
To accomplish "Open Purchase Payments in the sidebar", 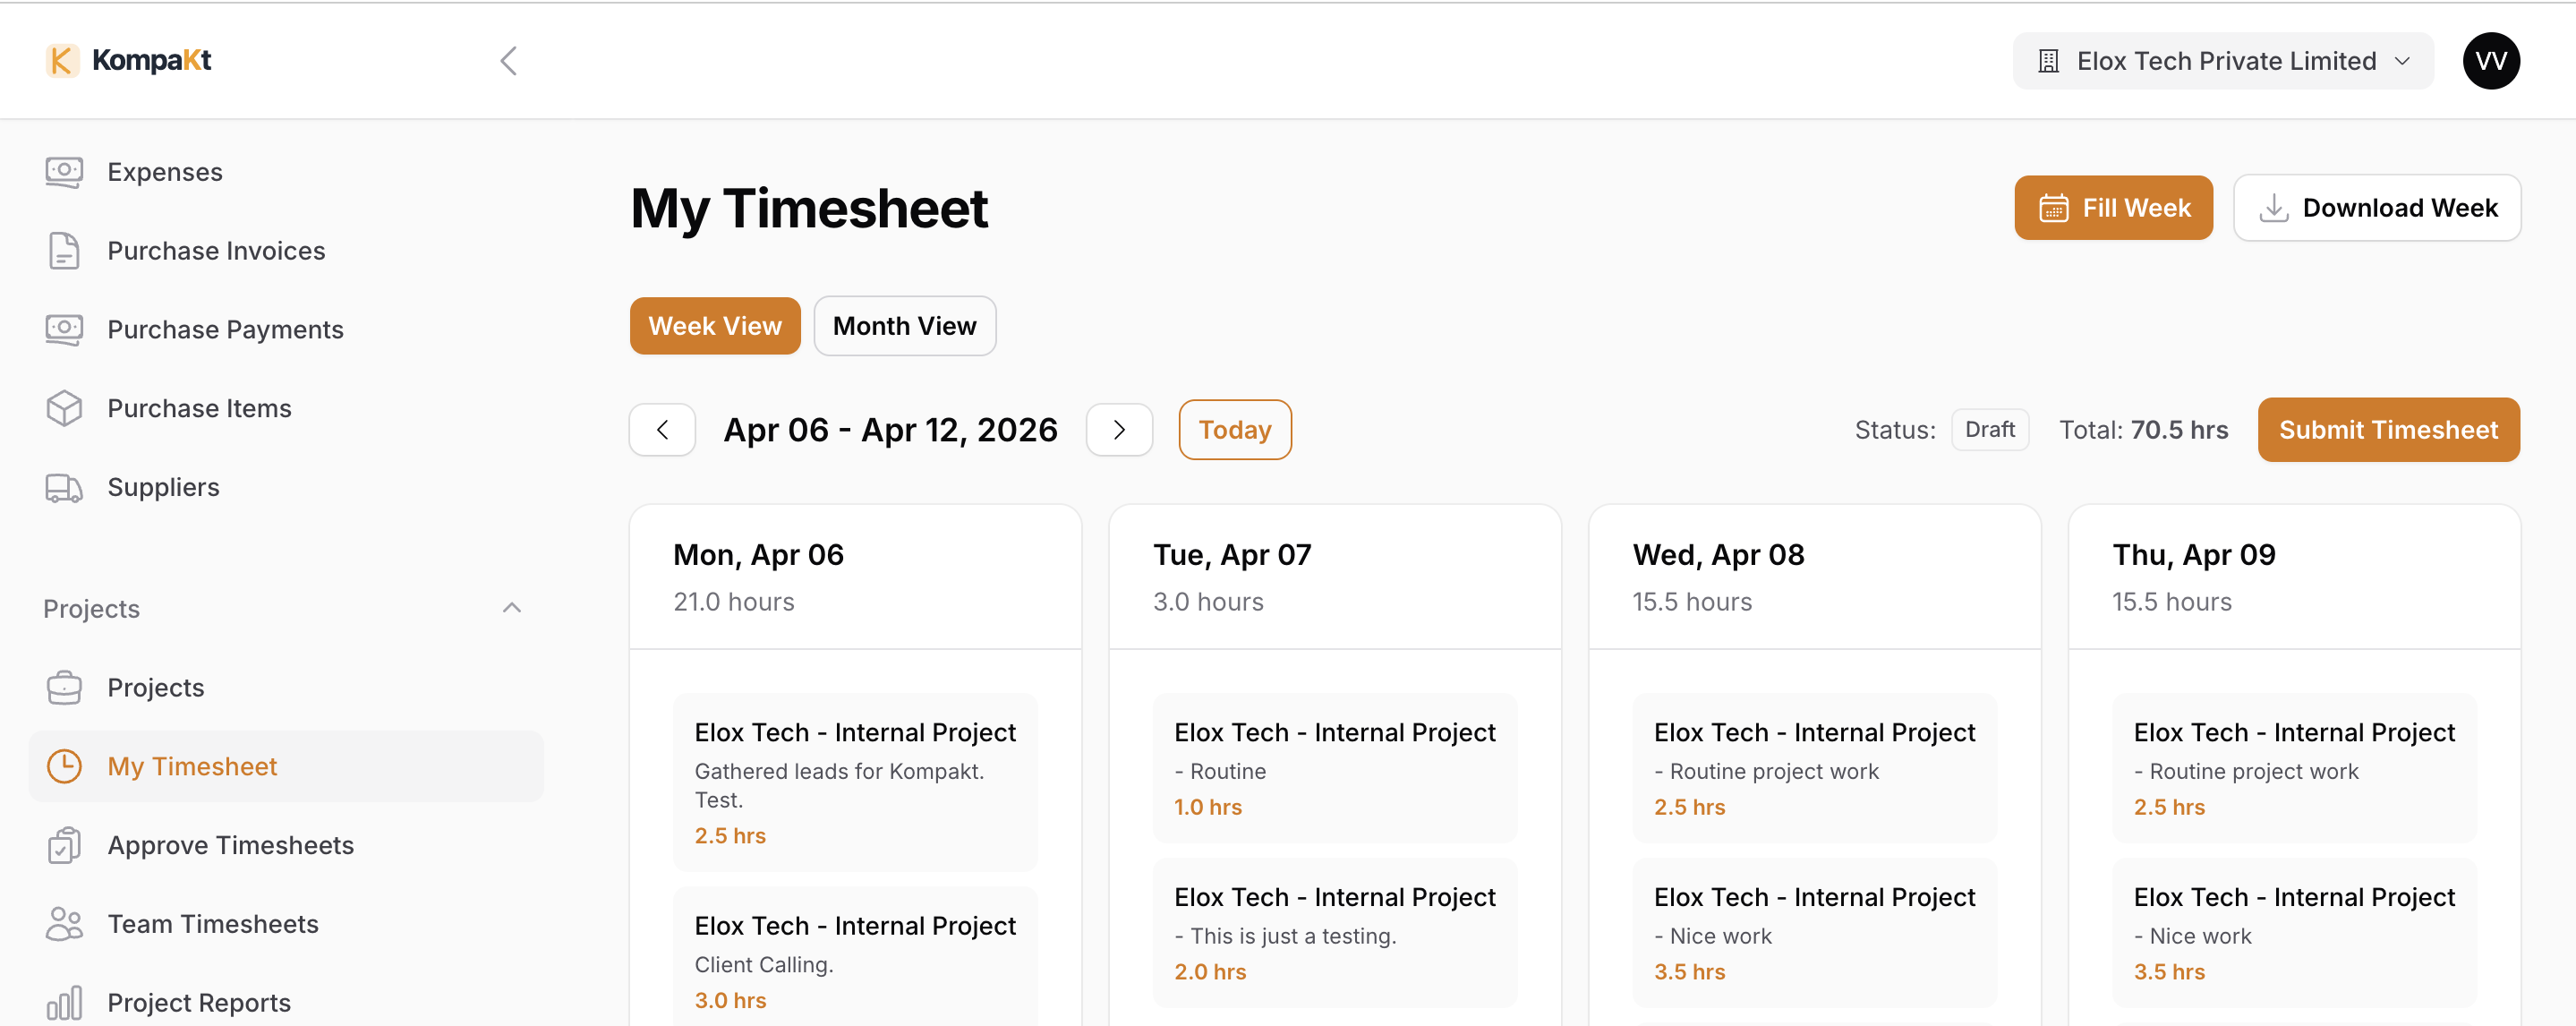I will pyautogui.click(x=285, y=330).
